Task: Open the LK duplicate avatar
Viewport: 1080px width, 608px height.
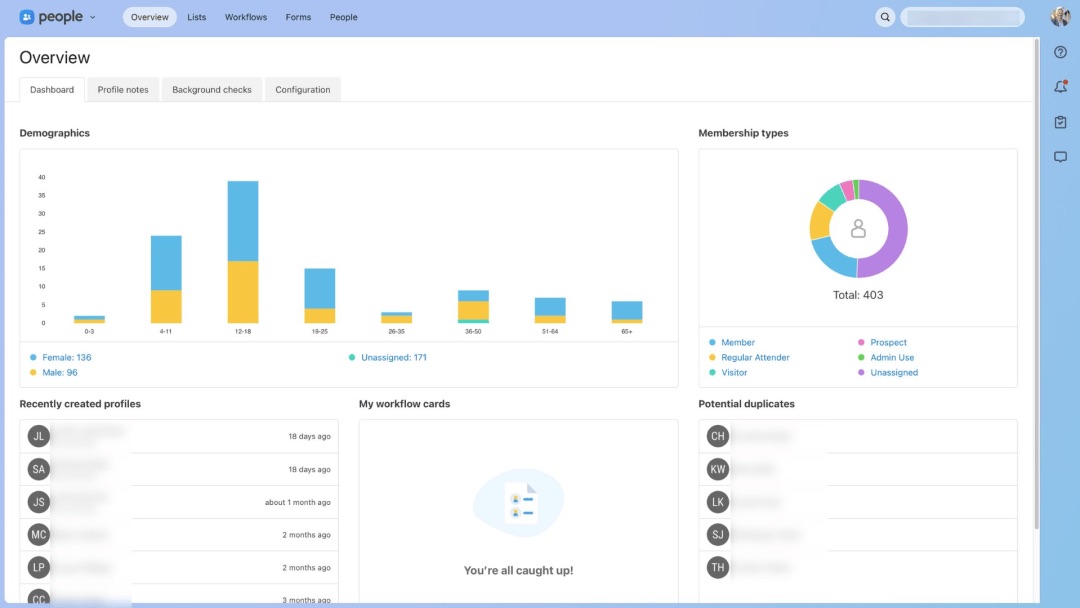Action: (718, 502)
